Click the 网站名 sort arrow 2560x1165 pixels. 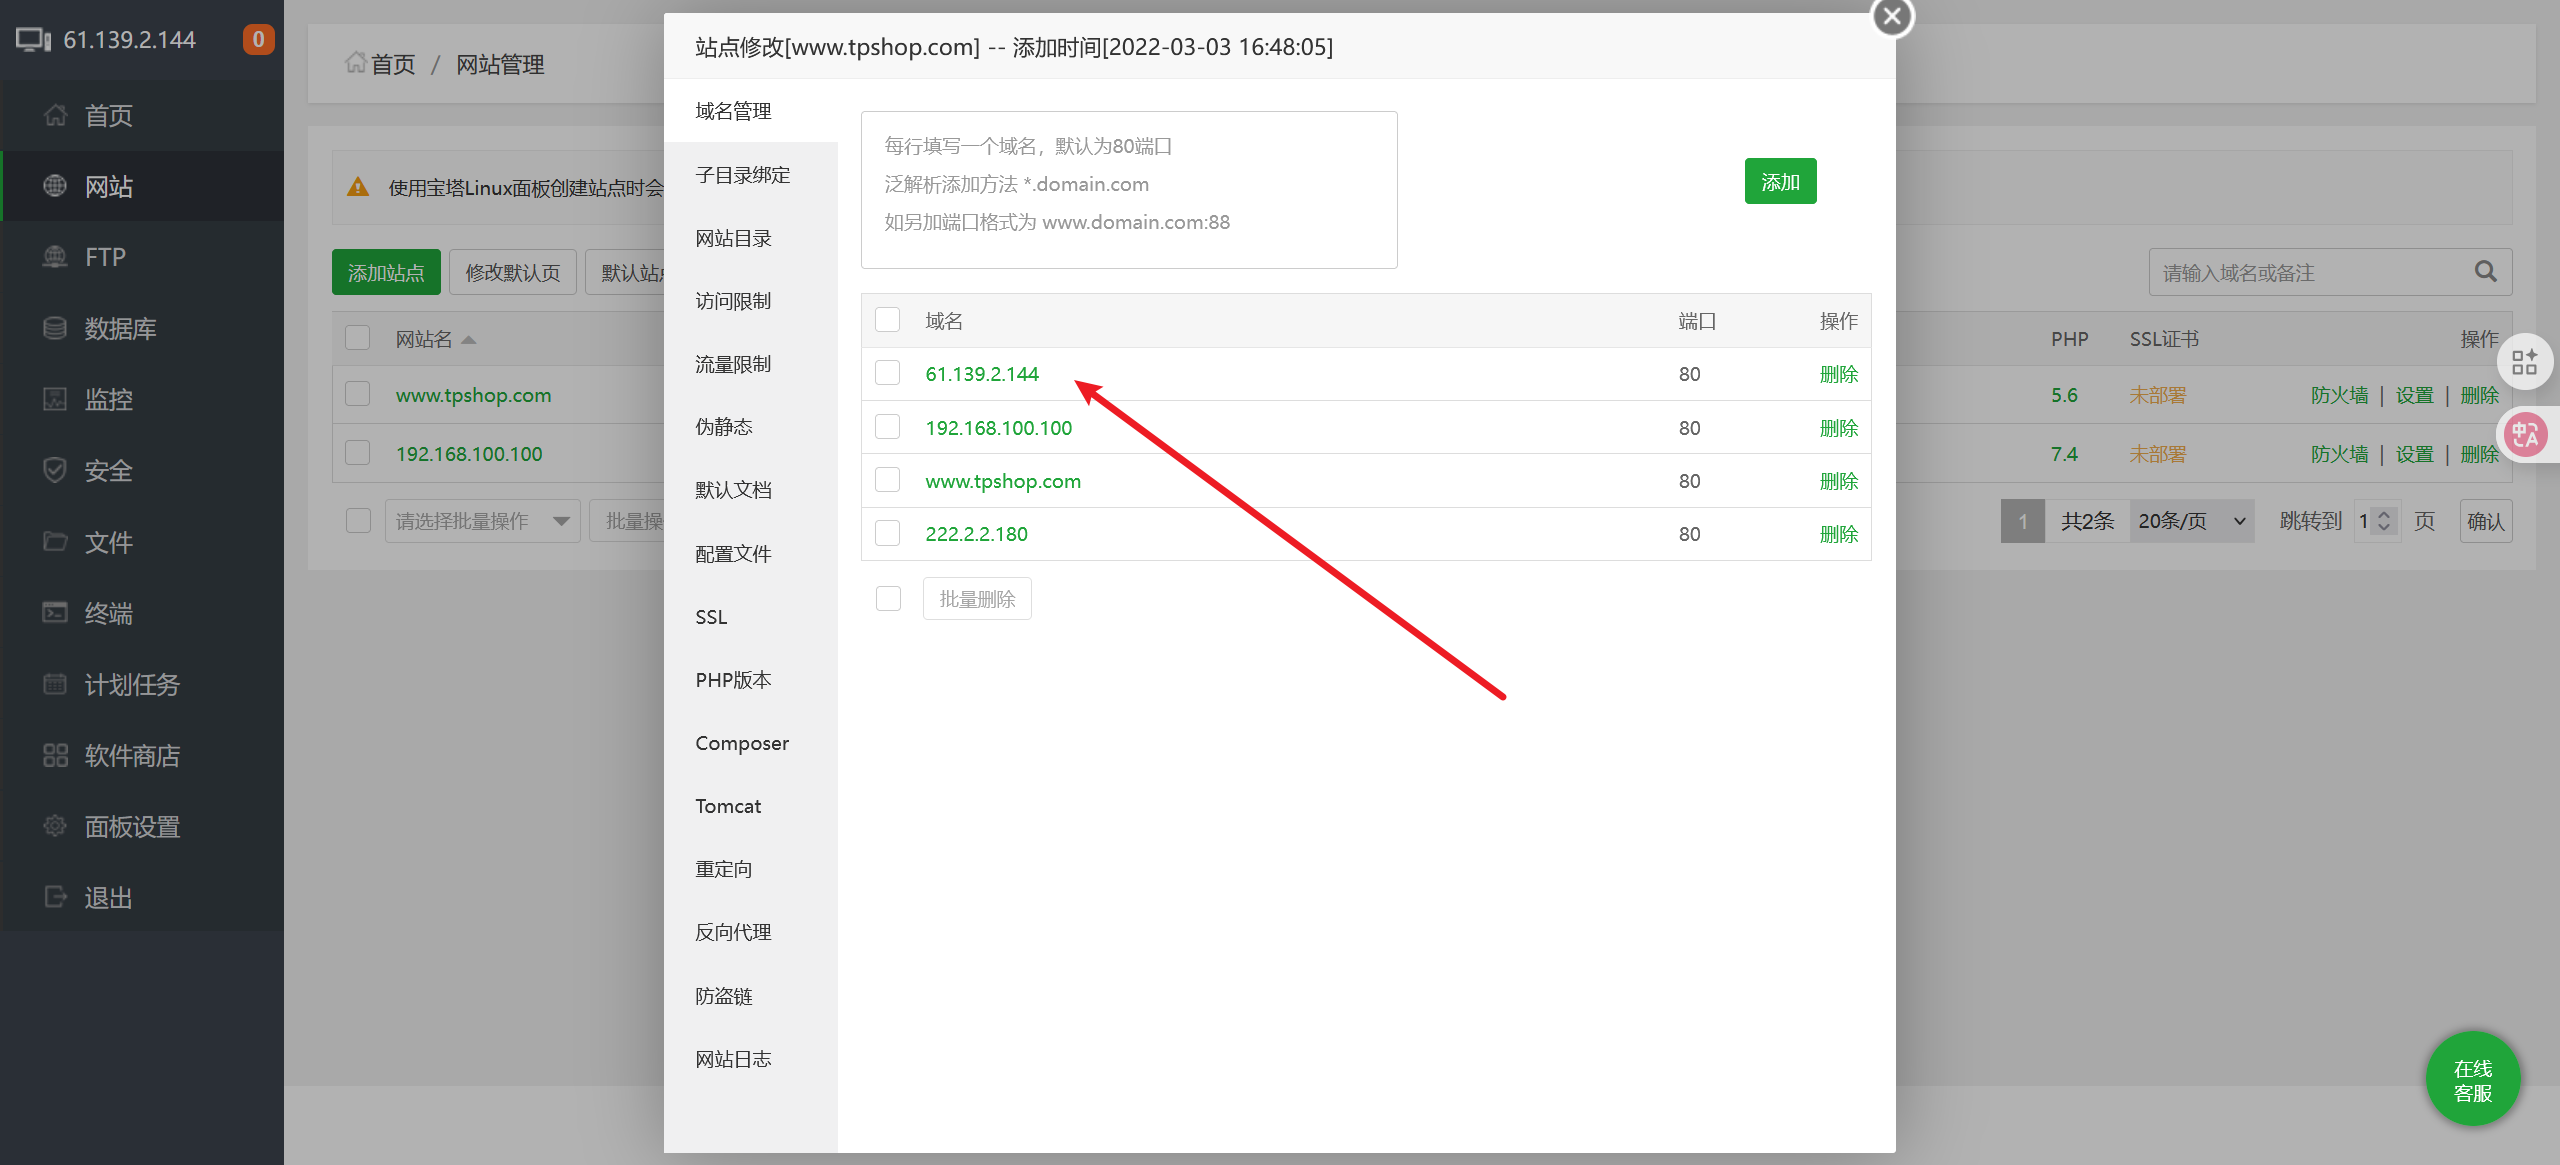469,340
